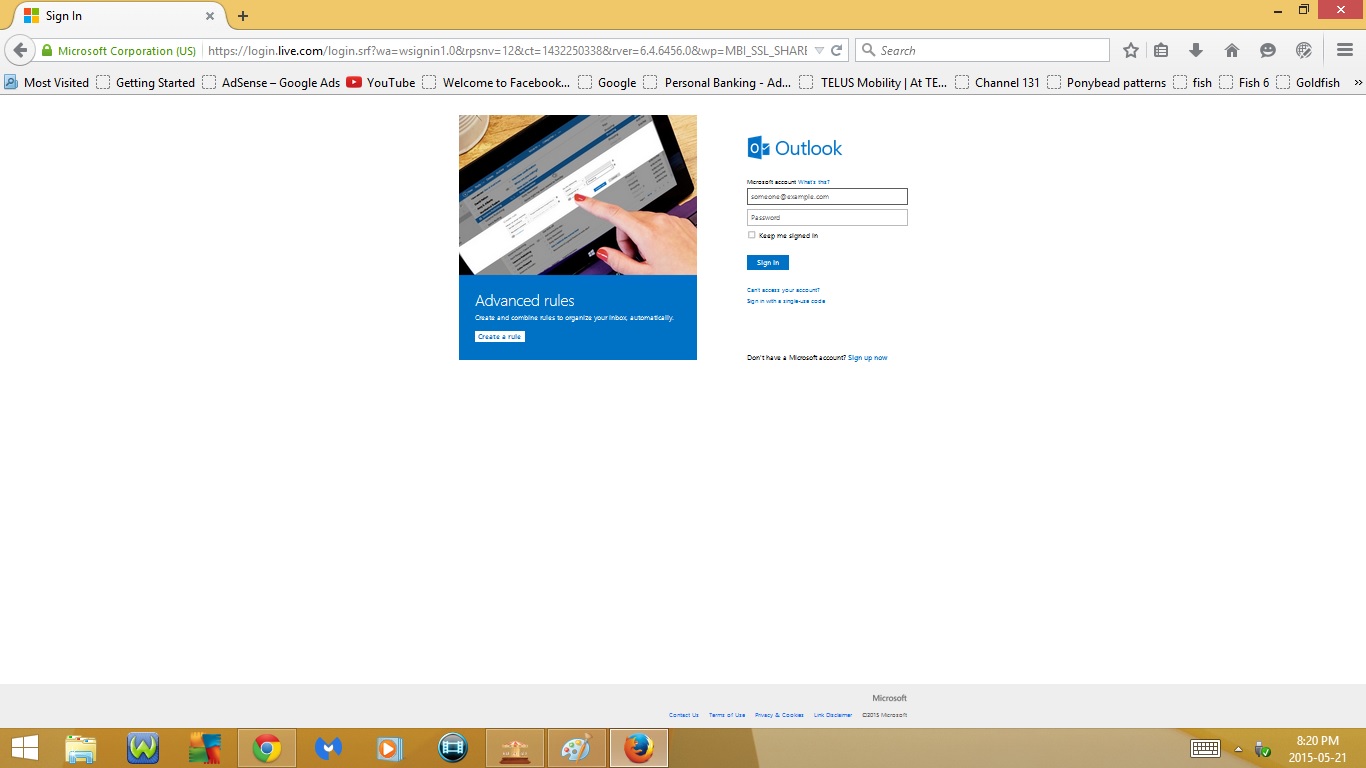Open Can't access your account? link
The height and width of the screenshot is (768, 1366).
[783, 290]
